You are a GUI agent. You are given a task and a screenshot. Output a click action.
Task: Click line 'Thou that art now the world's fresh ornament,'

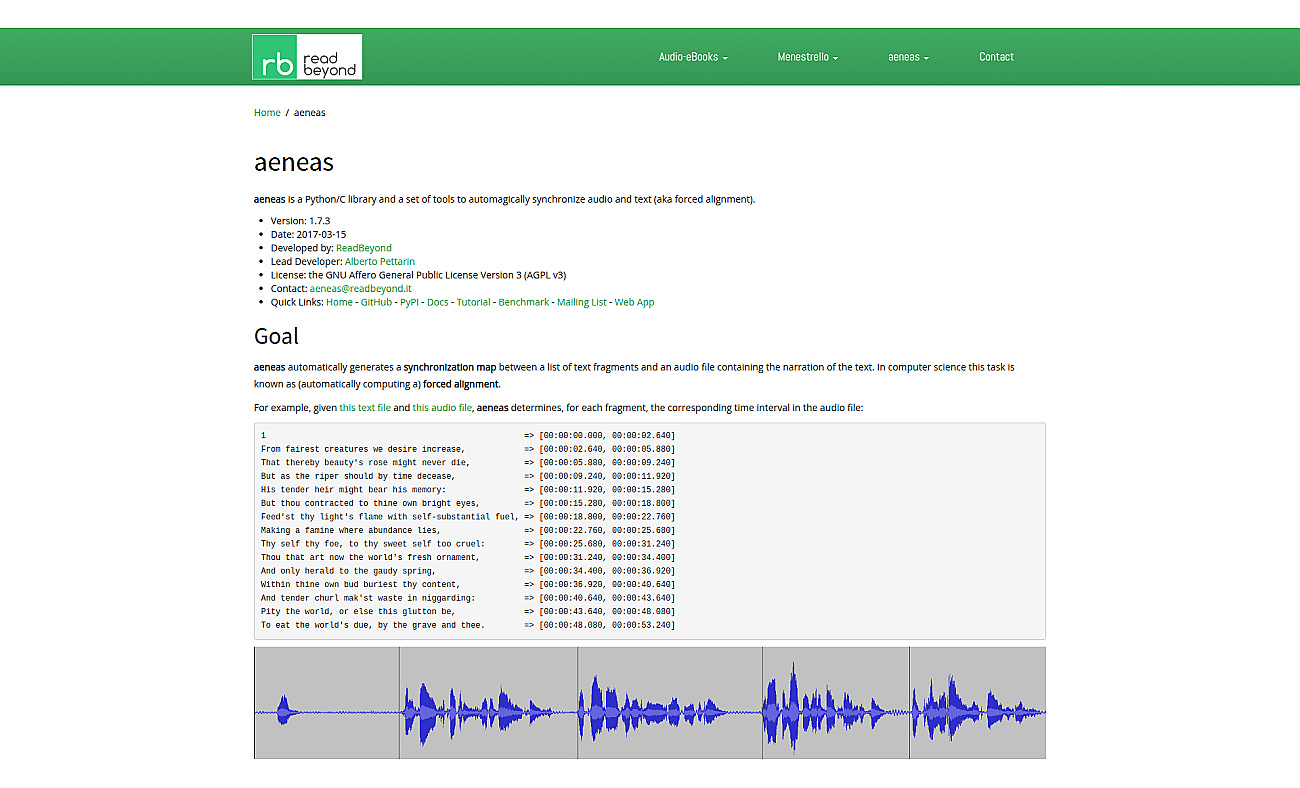370,557
